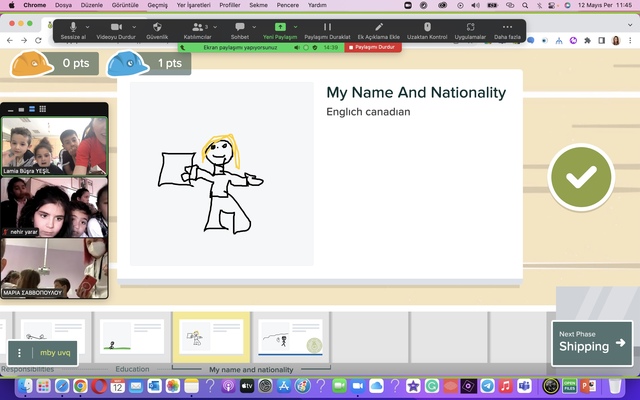Open the Yer İşaretleri menu
Viewport: 640px width, 400px height.
[x=192, y=5]
